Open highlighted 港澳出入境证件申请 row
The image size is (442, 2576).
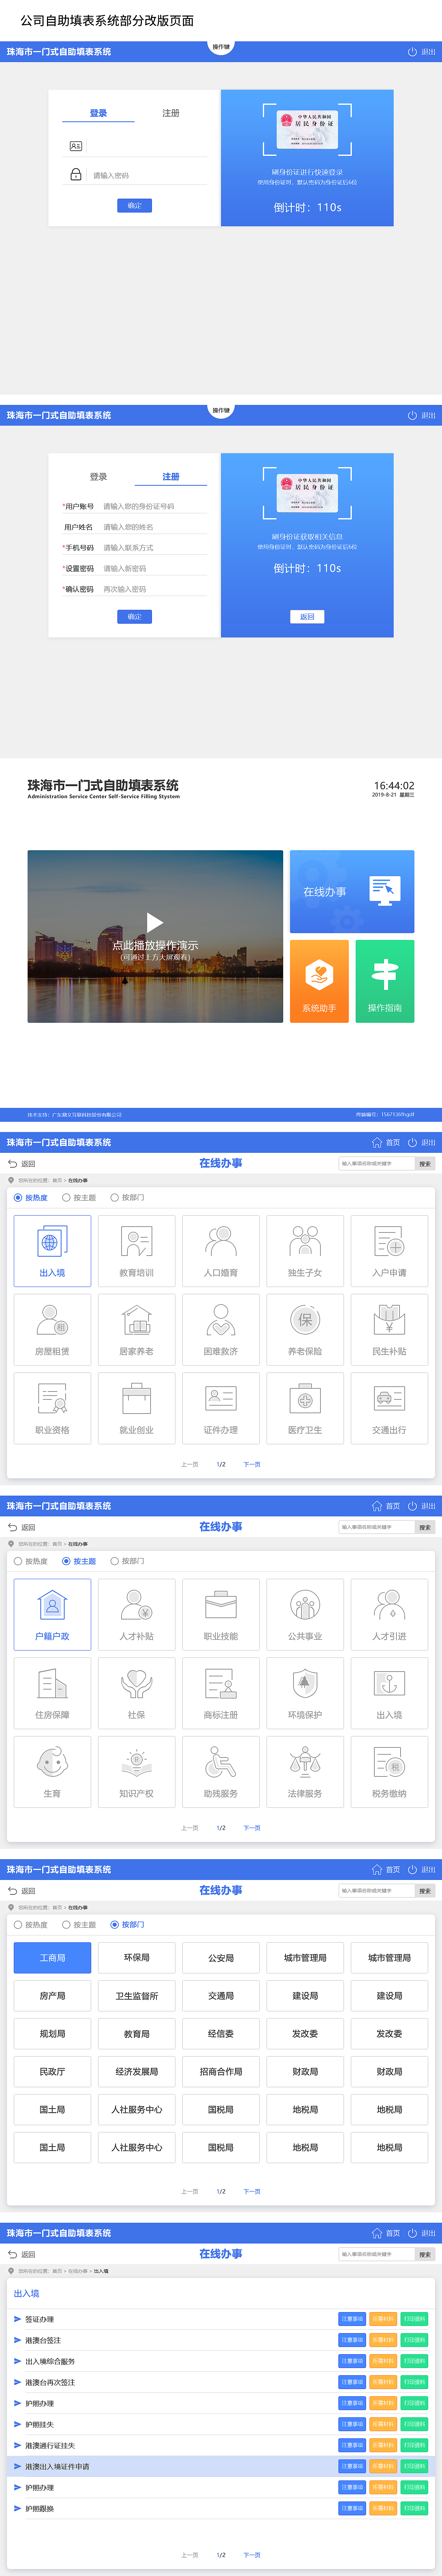pos(221,2466)
